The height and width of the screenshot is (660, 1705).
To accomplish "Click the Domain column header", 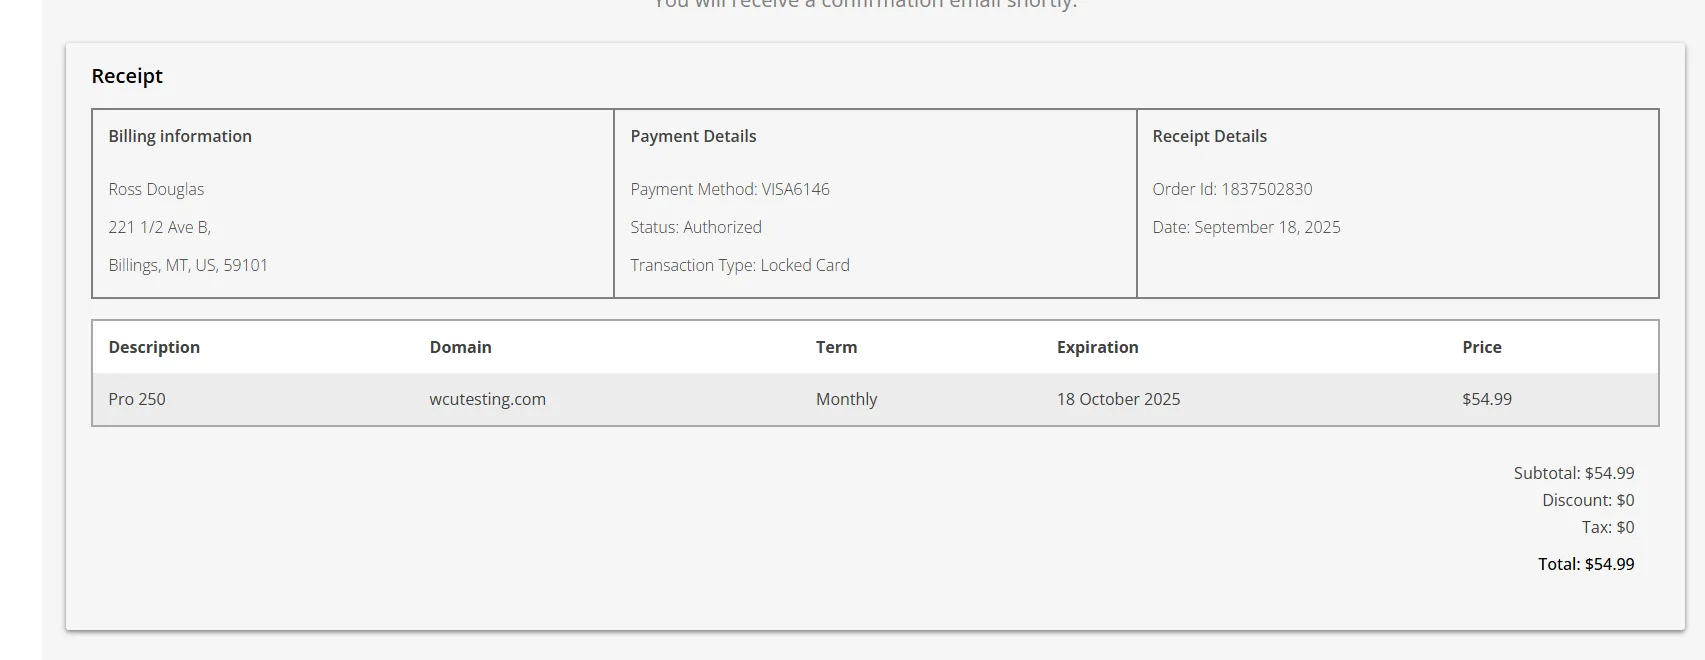I will (460, 347).
